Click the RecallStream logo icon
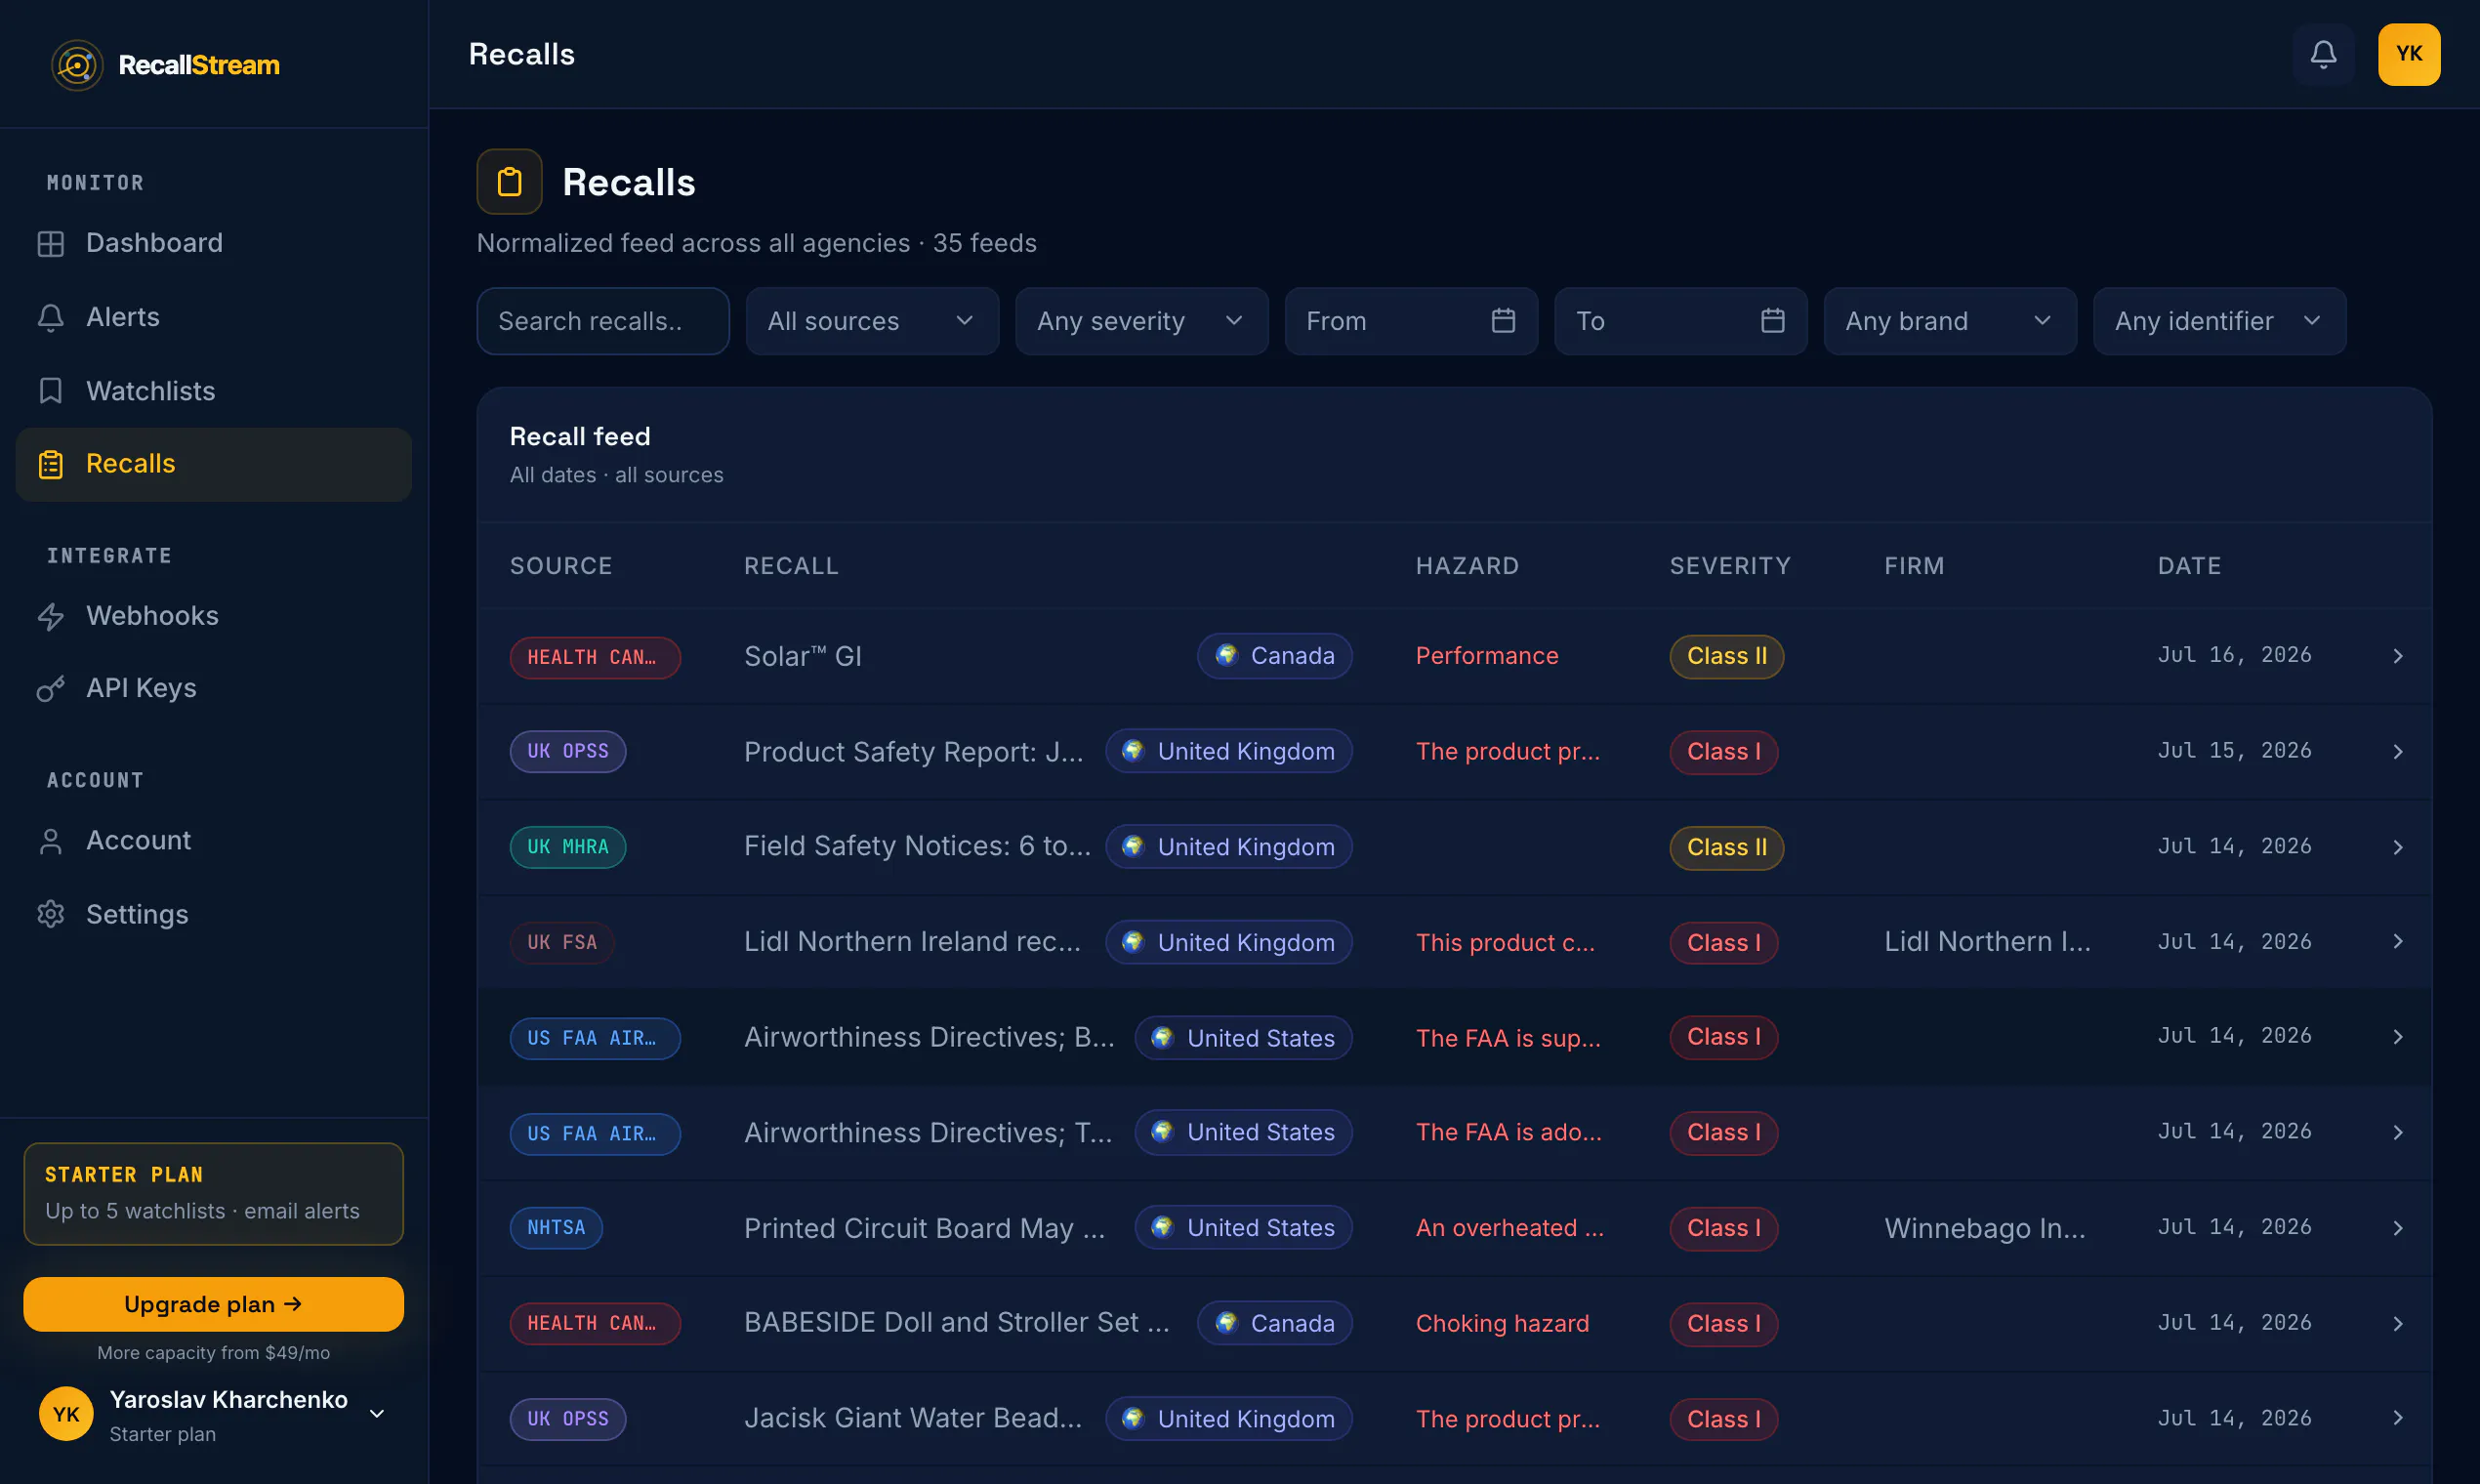2480x1484 pixels. coord(77,65)
